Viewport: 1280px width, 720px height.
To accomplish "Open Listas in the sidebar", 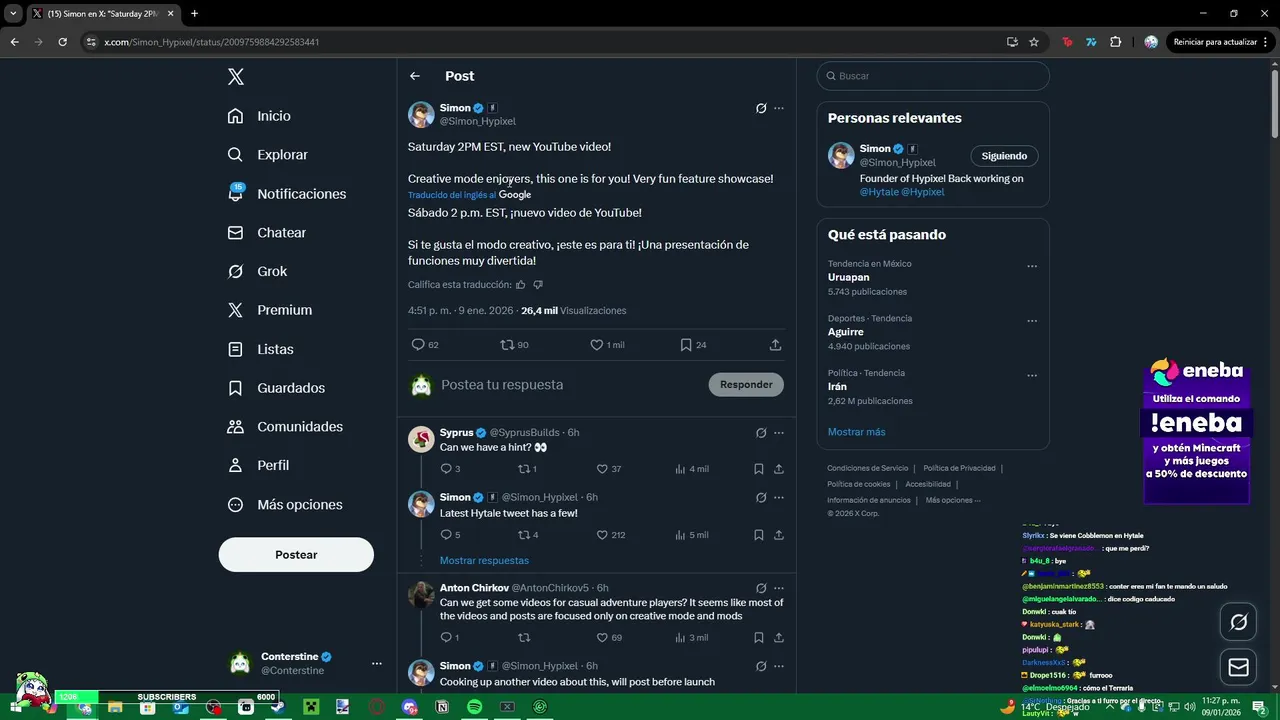I will click(260, 349).
